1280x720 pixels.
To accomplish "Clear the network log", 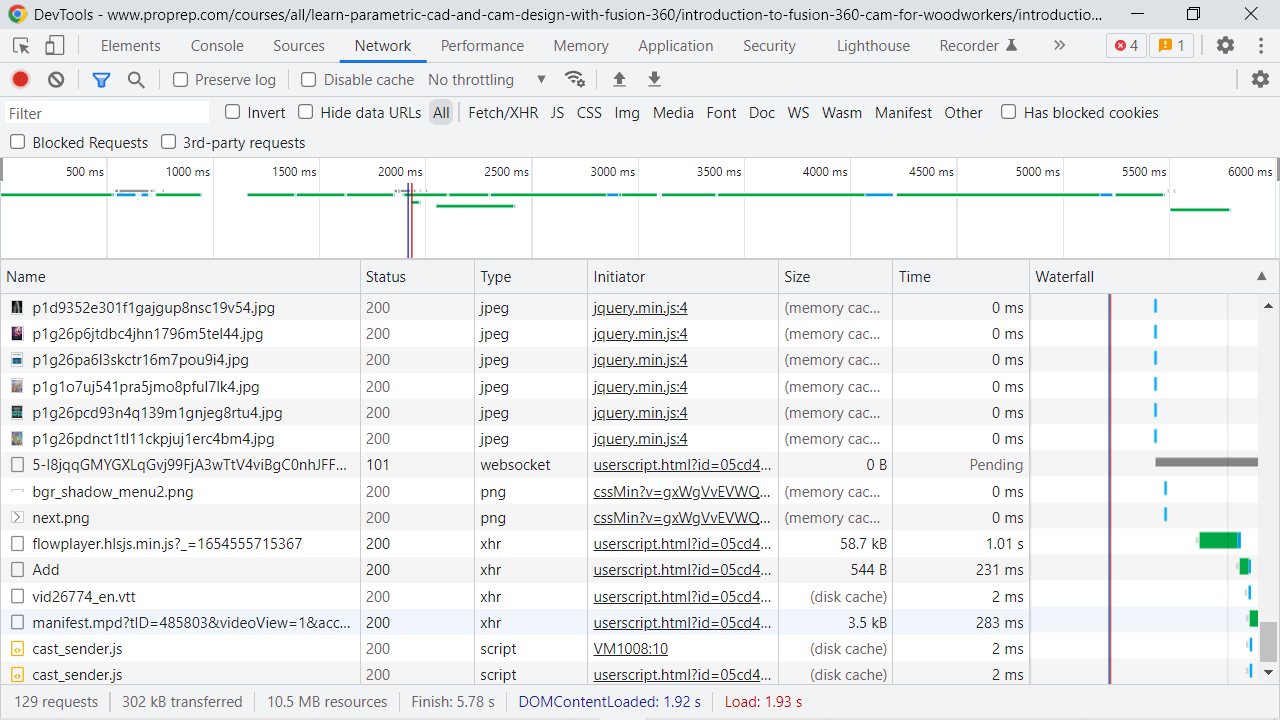I will tap(56, 80).
